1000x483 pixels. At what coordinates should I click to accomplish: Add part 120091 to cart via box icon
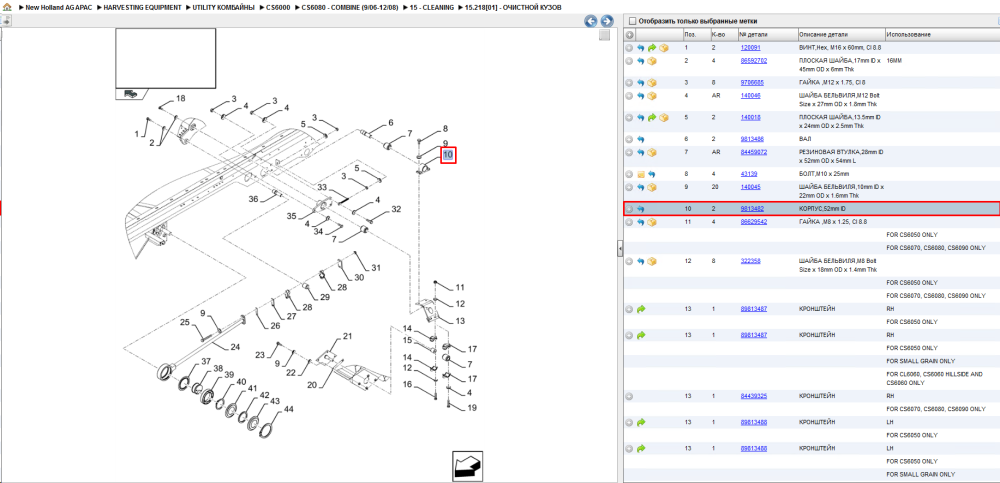(x=663, y=48)
